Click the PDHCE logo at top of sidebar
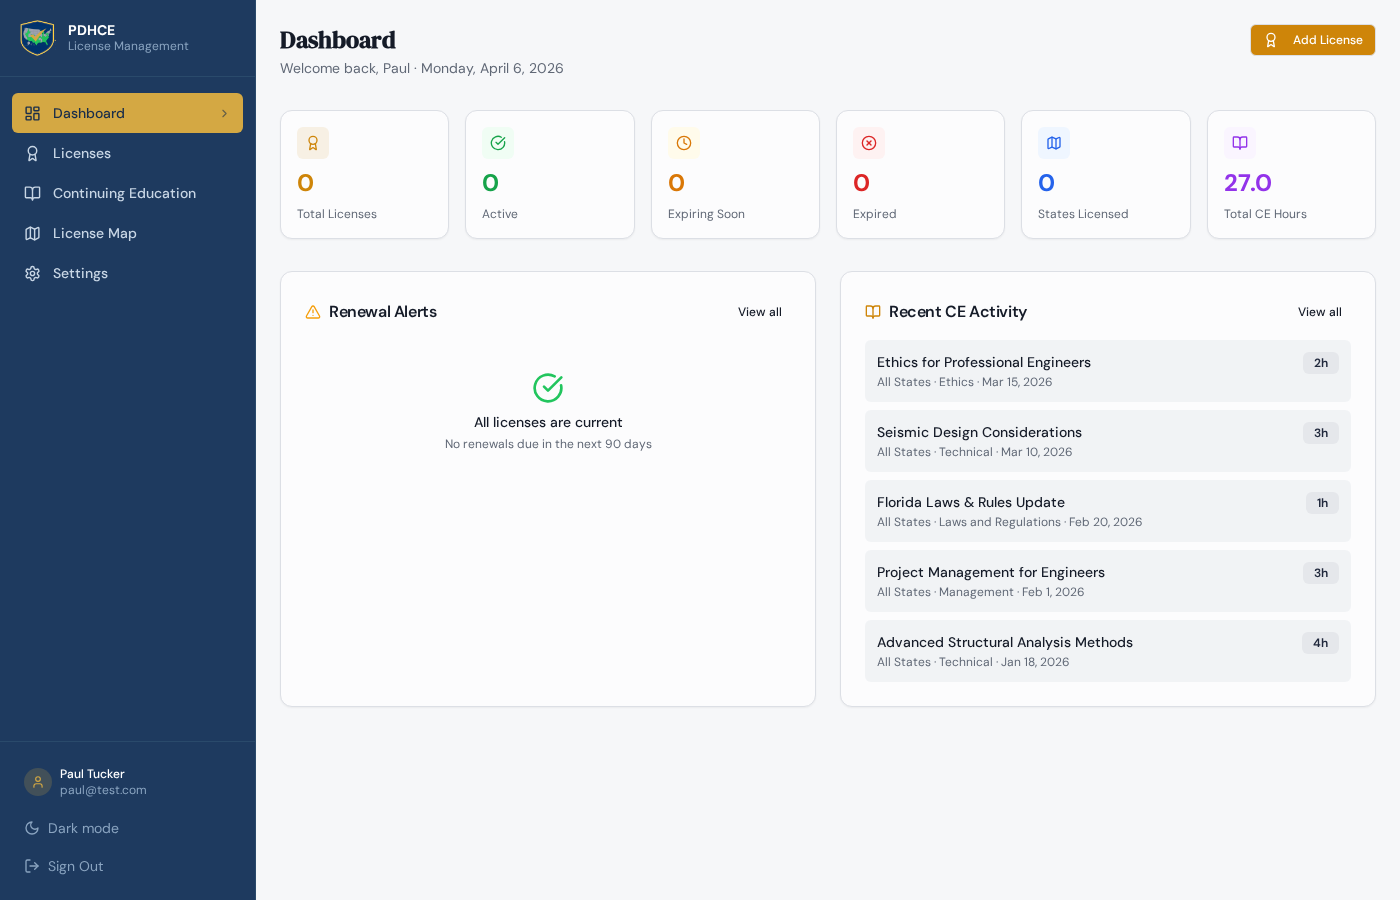The width and height of the screenshot is (1400, 900). coord(37,37)
